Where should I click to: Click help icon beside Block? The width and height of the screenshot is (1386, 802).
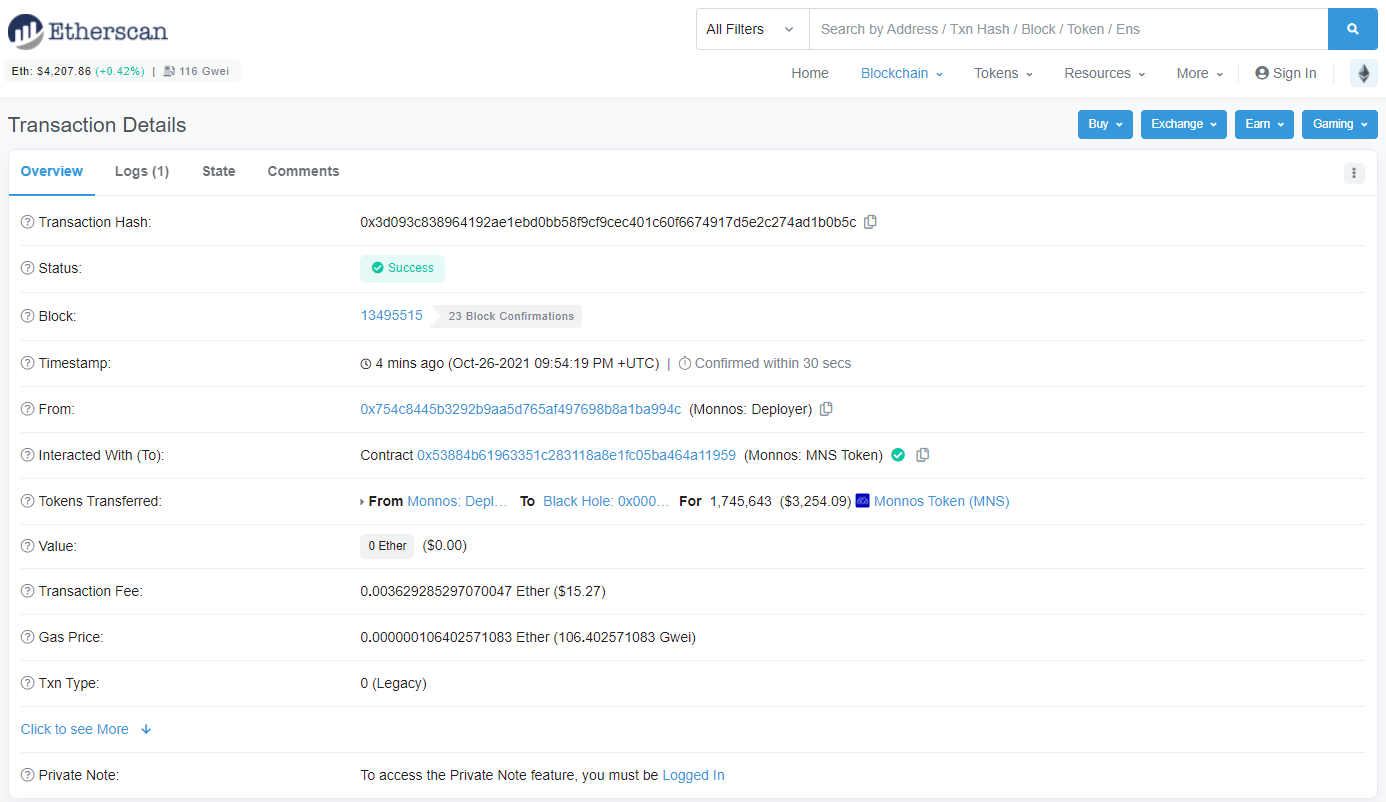pyautogui.click(x=28, y=316)
